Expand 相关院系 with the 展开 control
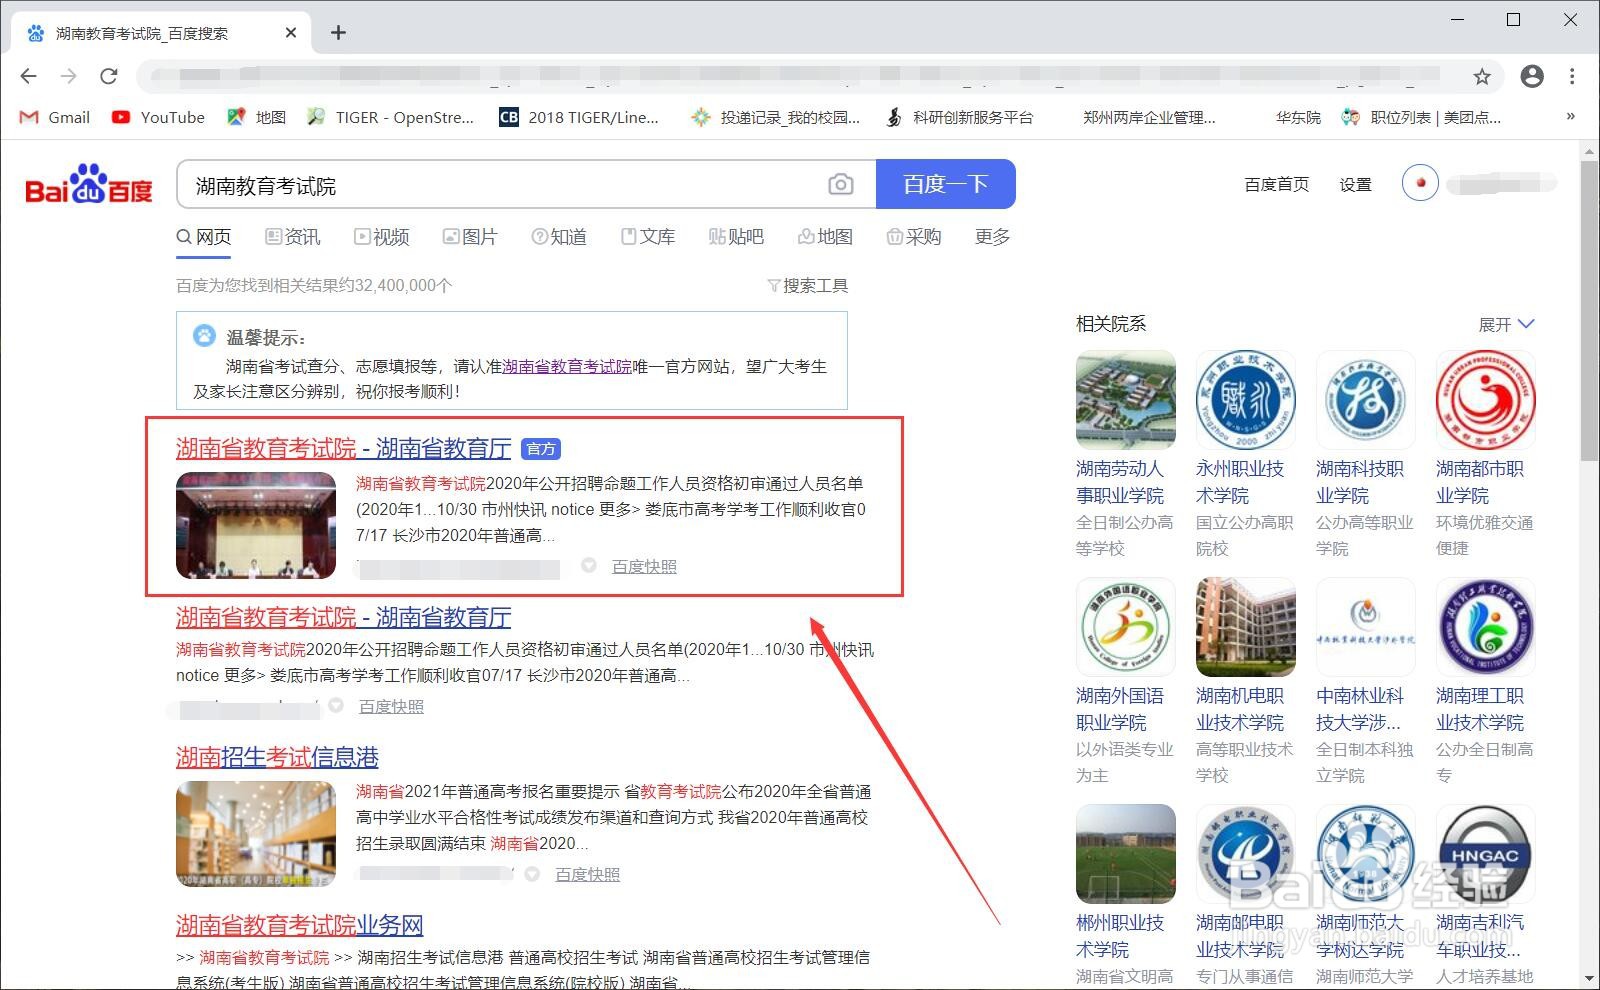 coord(1507,323)
